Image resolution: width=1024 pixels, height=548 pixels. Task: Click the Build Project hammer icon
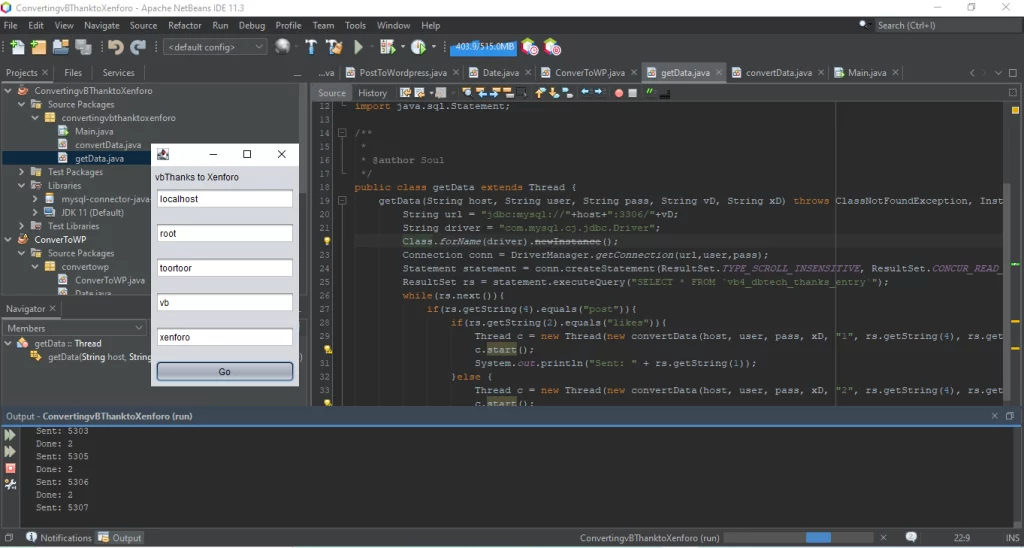tap(312, 47)
